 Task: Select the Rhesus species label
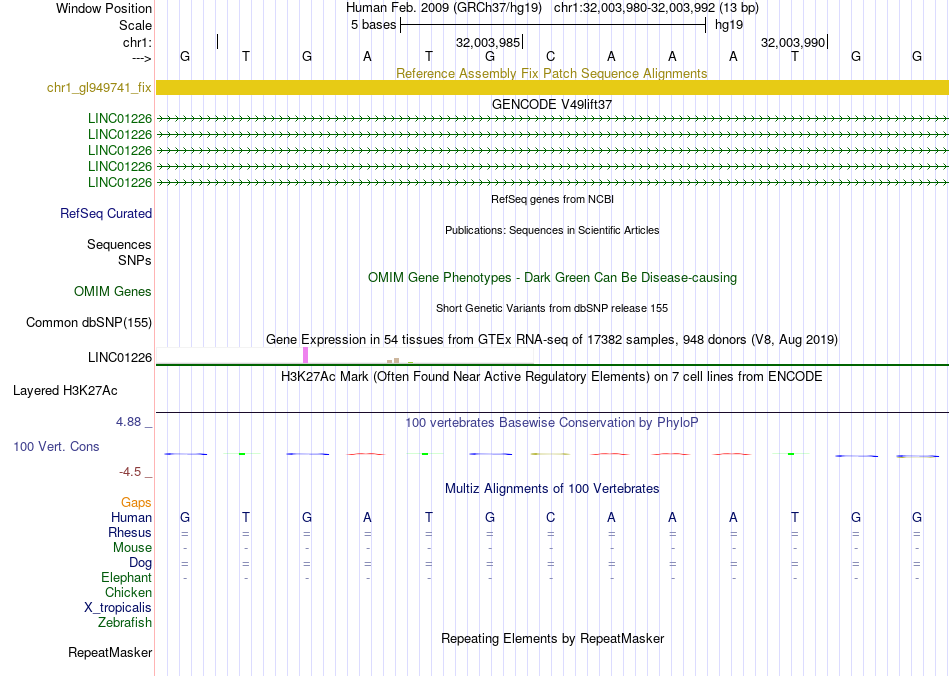pyautogui.click(x=130, y=532)
